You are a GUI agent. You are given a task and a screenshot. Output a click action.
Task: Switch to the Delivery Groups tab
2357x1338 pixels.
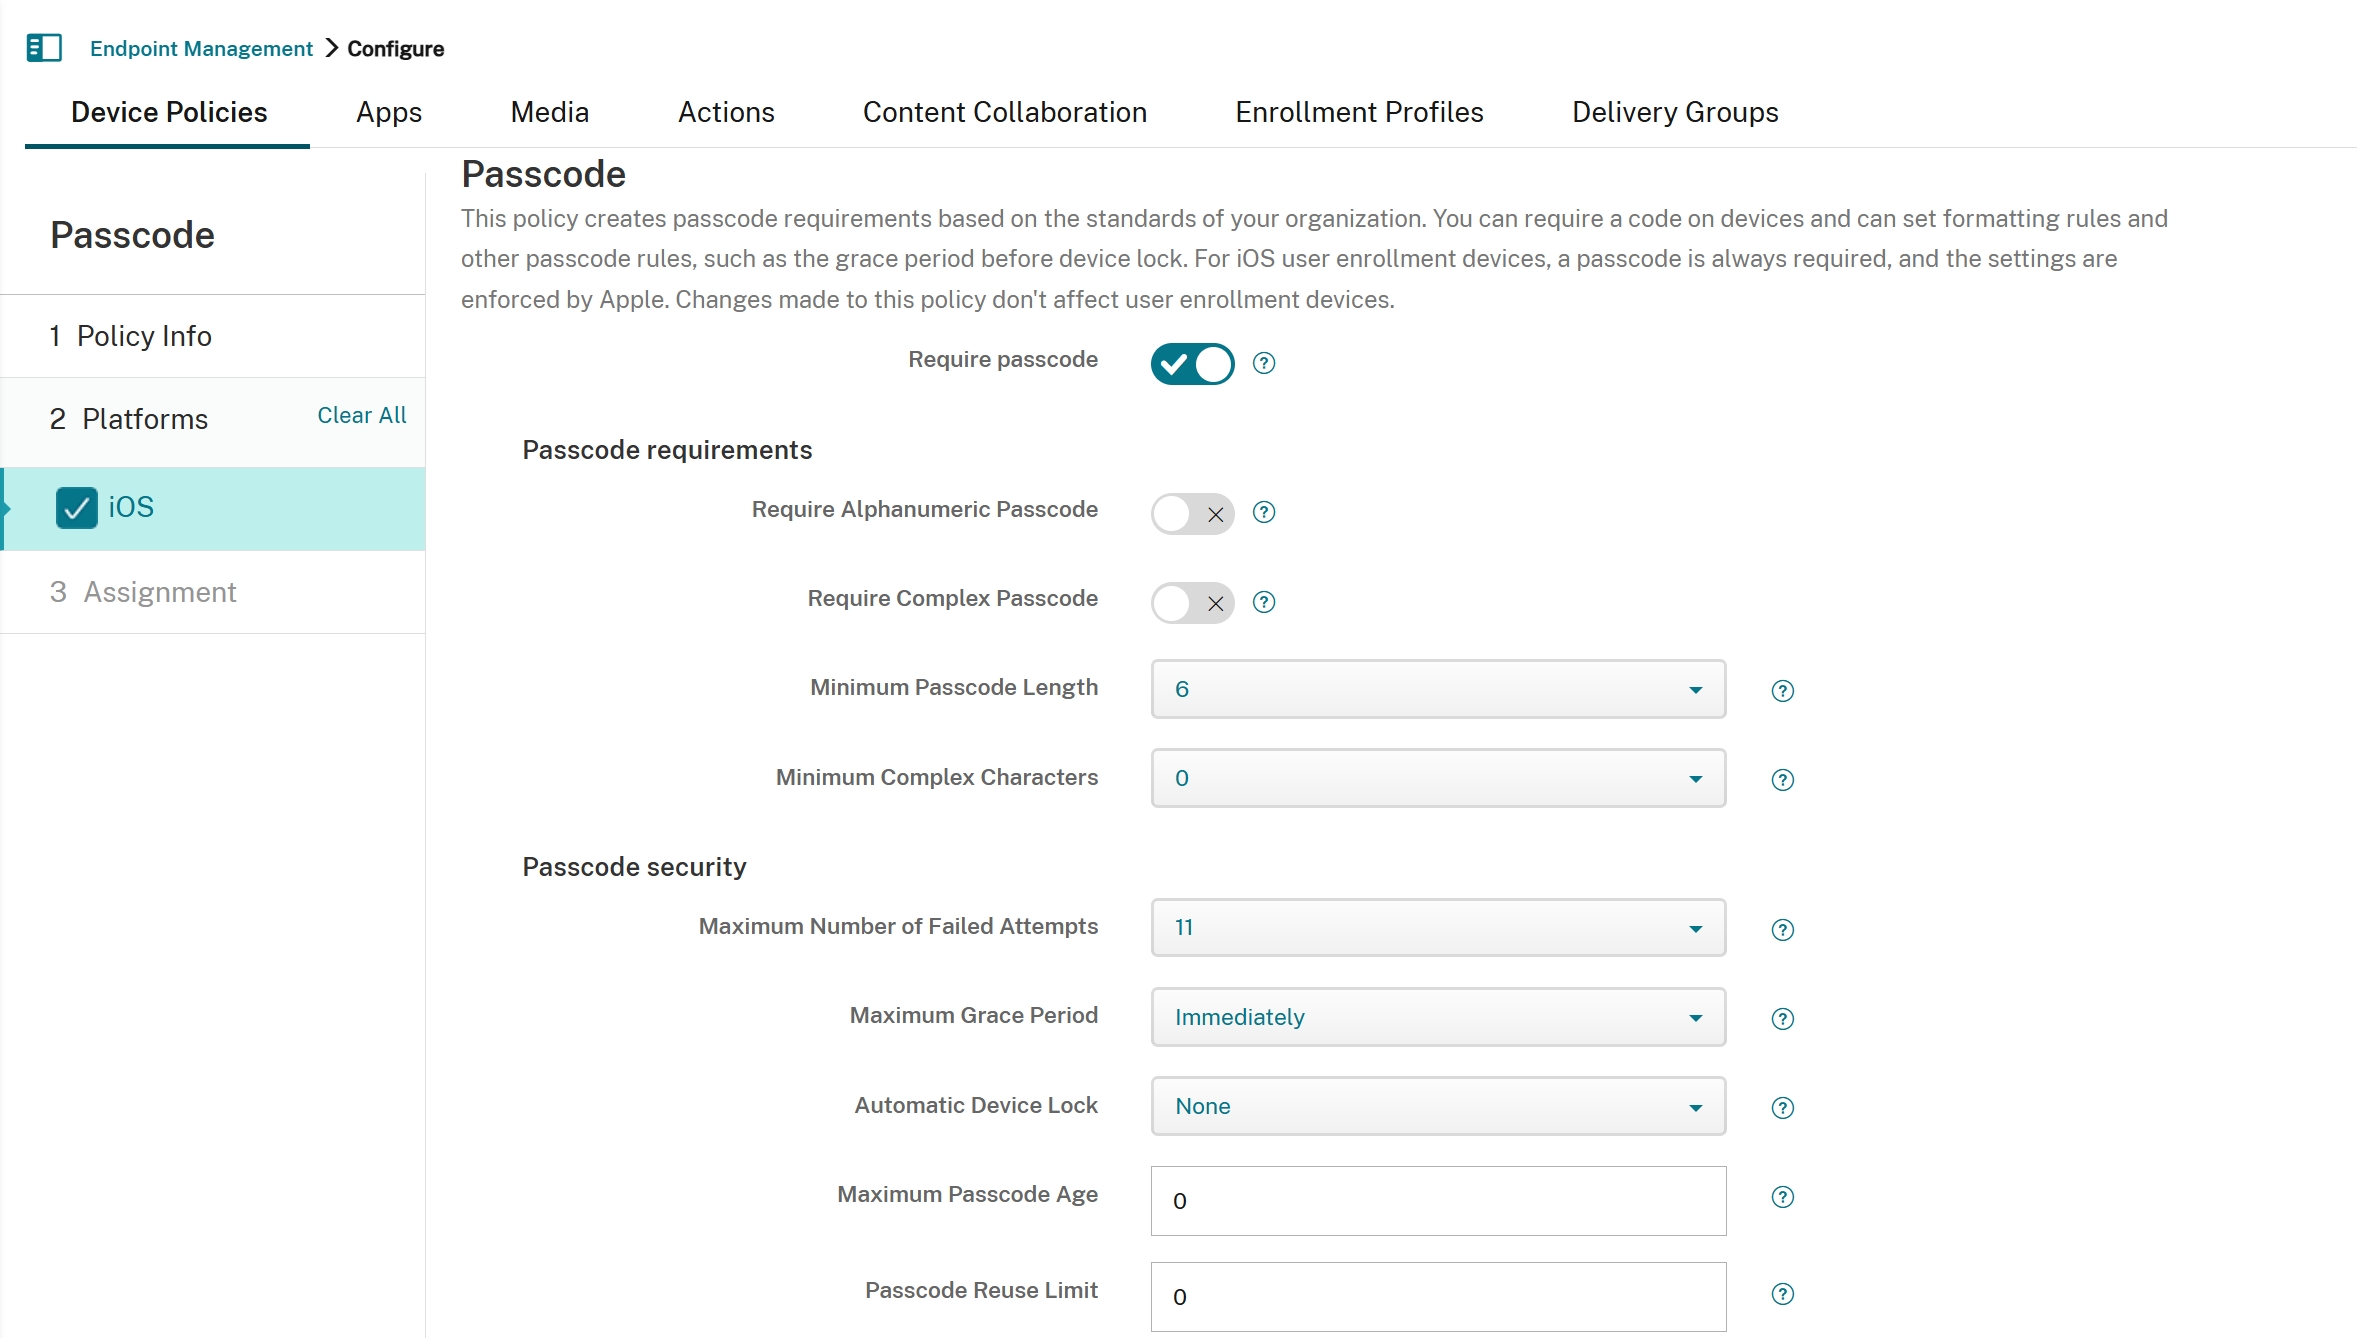(x=1674, y=112)
